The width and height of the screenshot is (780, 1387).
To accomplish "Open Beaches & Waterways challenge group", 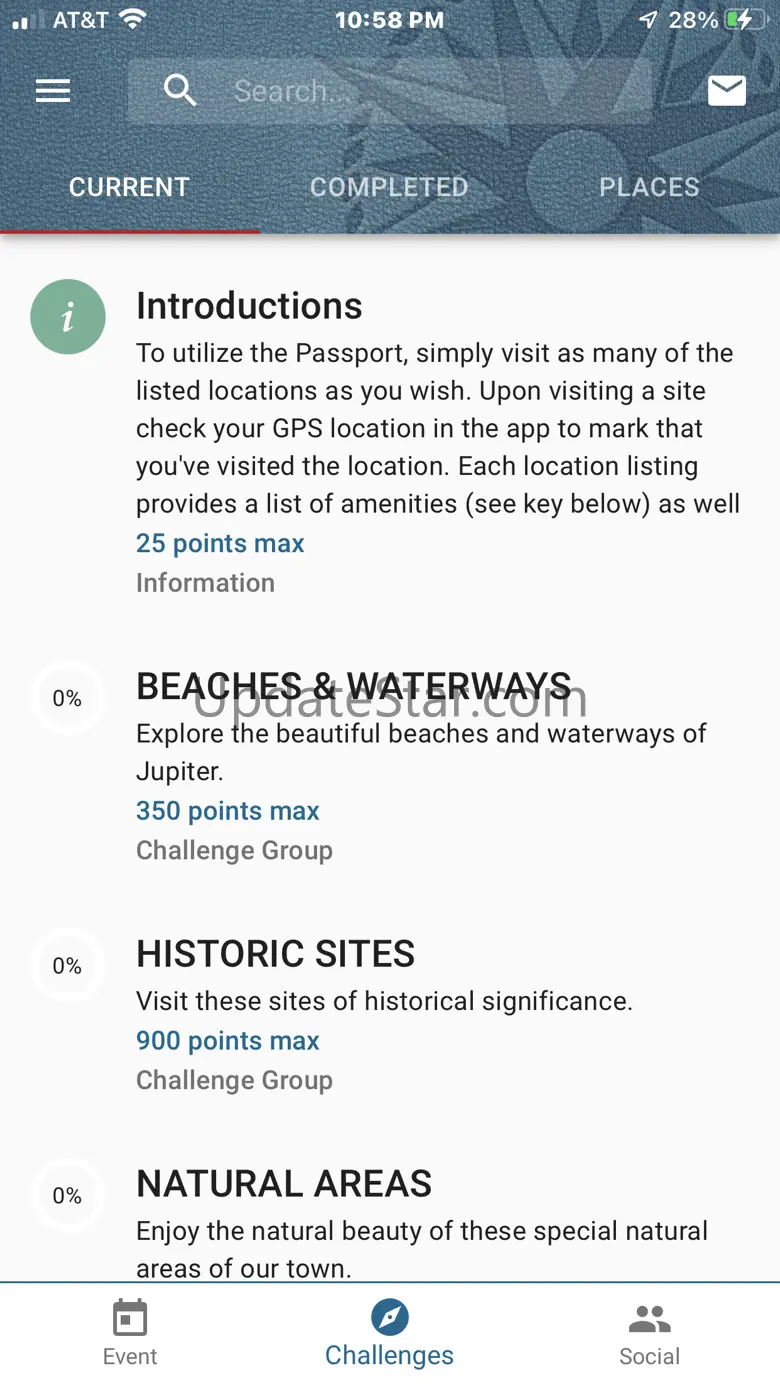I will coord(353,687).
